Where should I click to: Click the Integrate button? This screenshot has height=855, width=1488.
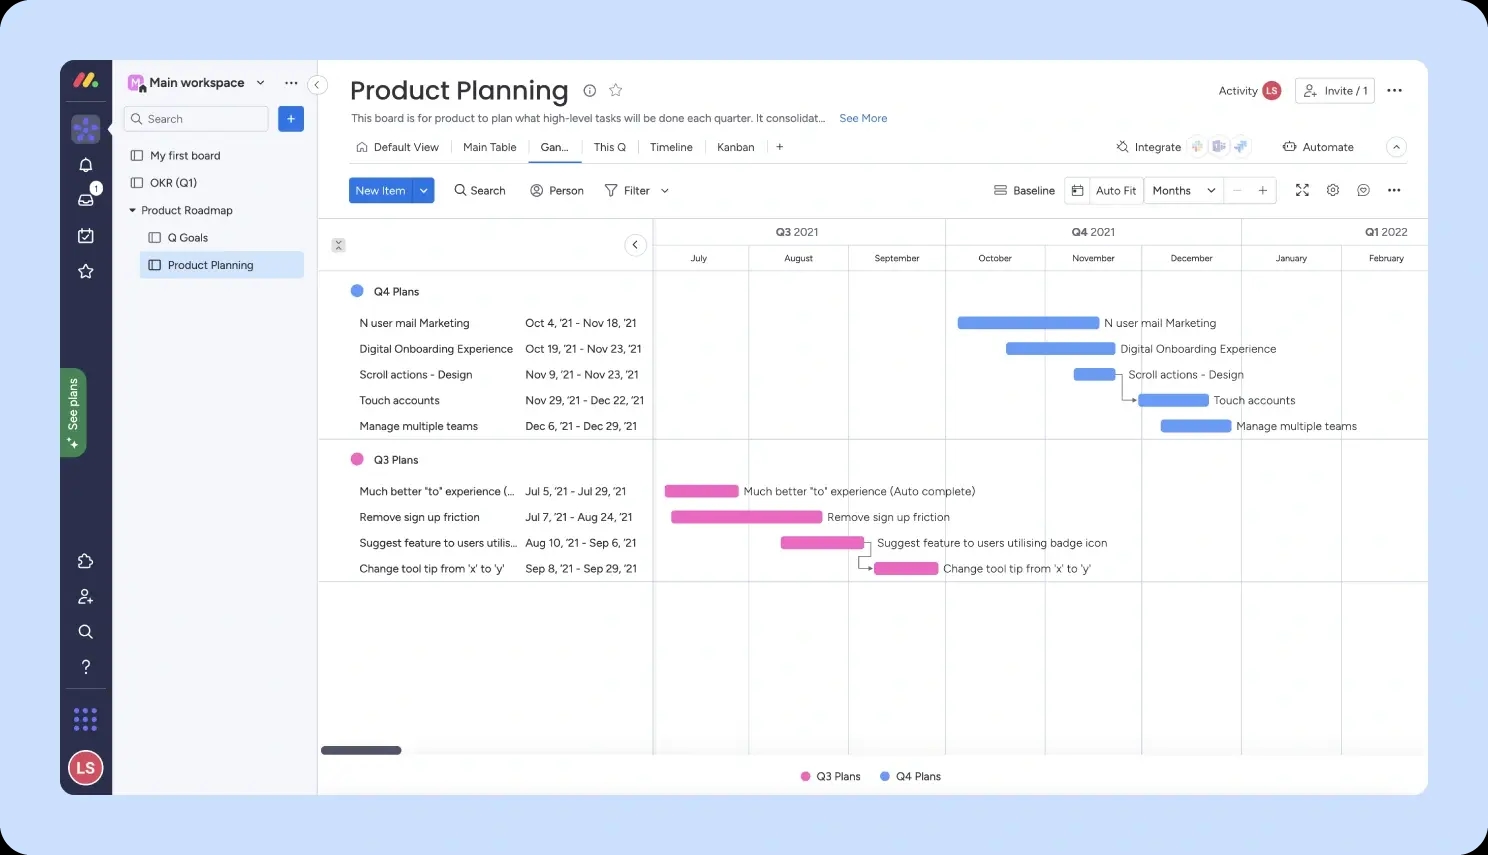(1149, 147)
